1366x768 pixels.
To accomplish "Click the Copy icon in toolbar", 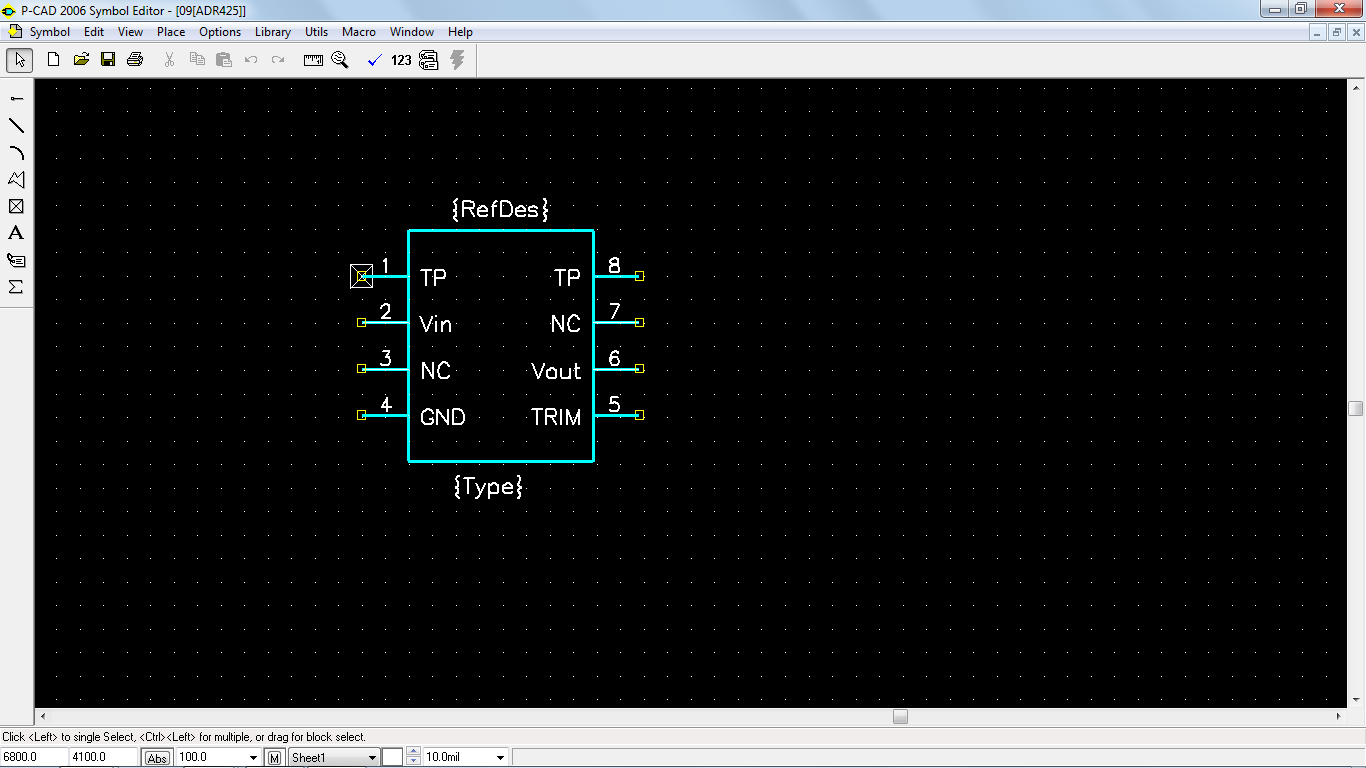I will (x=197, y=60).
